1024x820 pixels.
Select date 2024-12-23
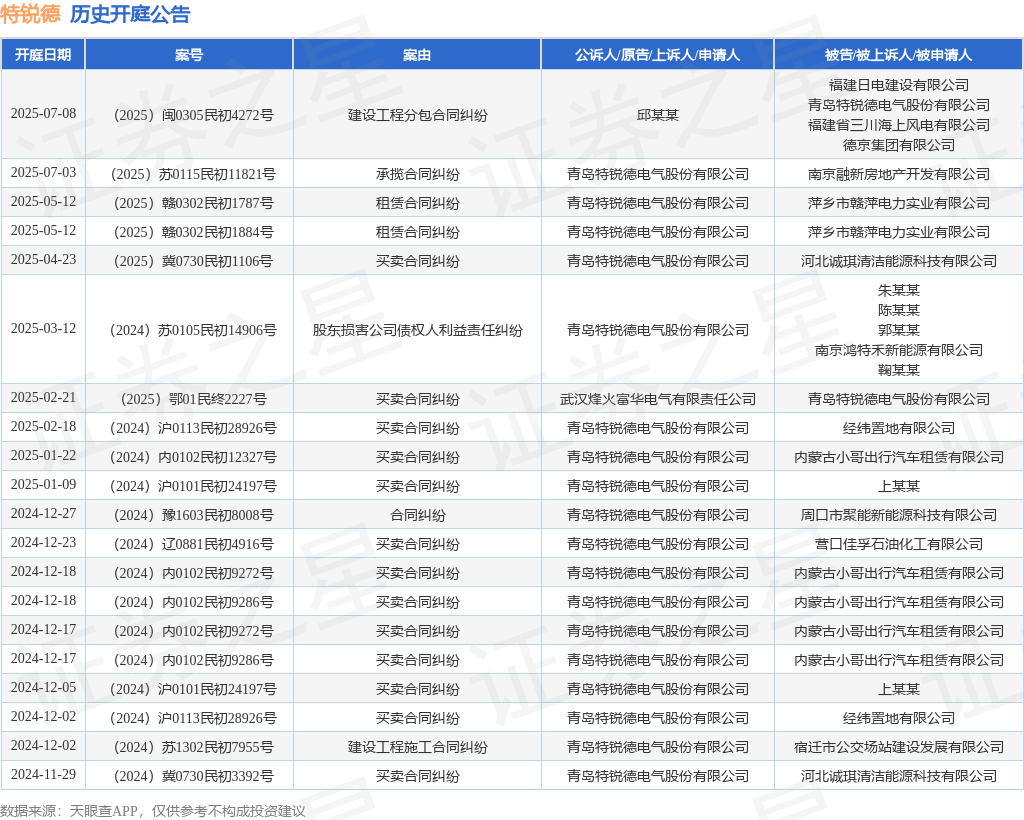43,543
